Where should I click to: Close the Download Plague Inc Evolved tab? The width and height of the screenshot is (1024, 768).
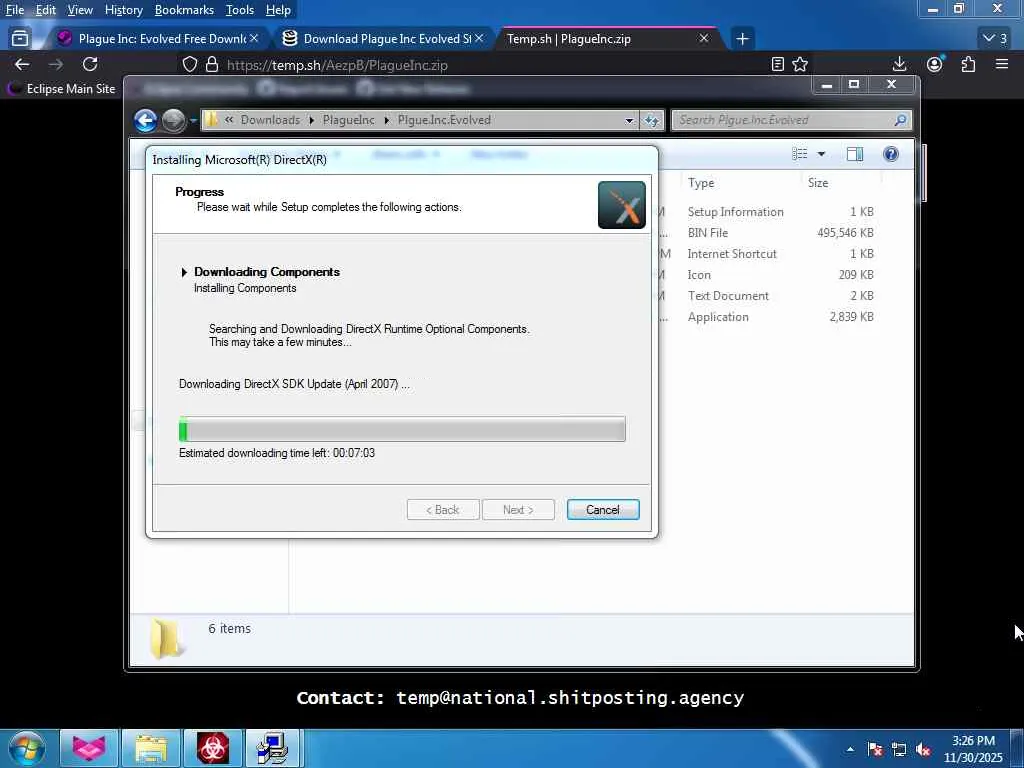click(x=479, y=39)
